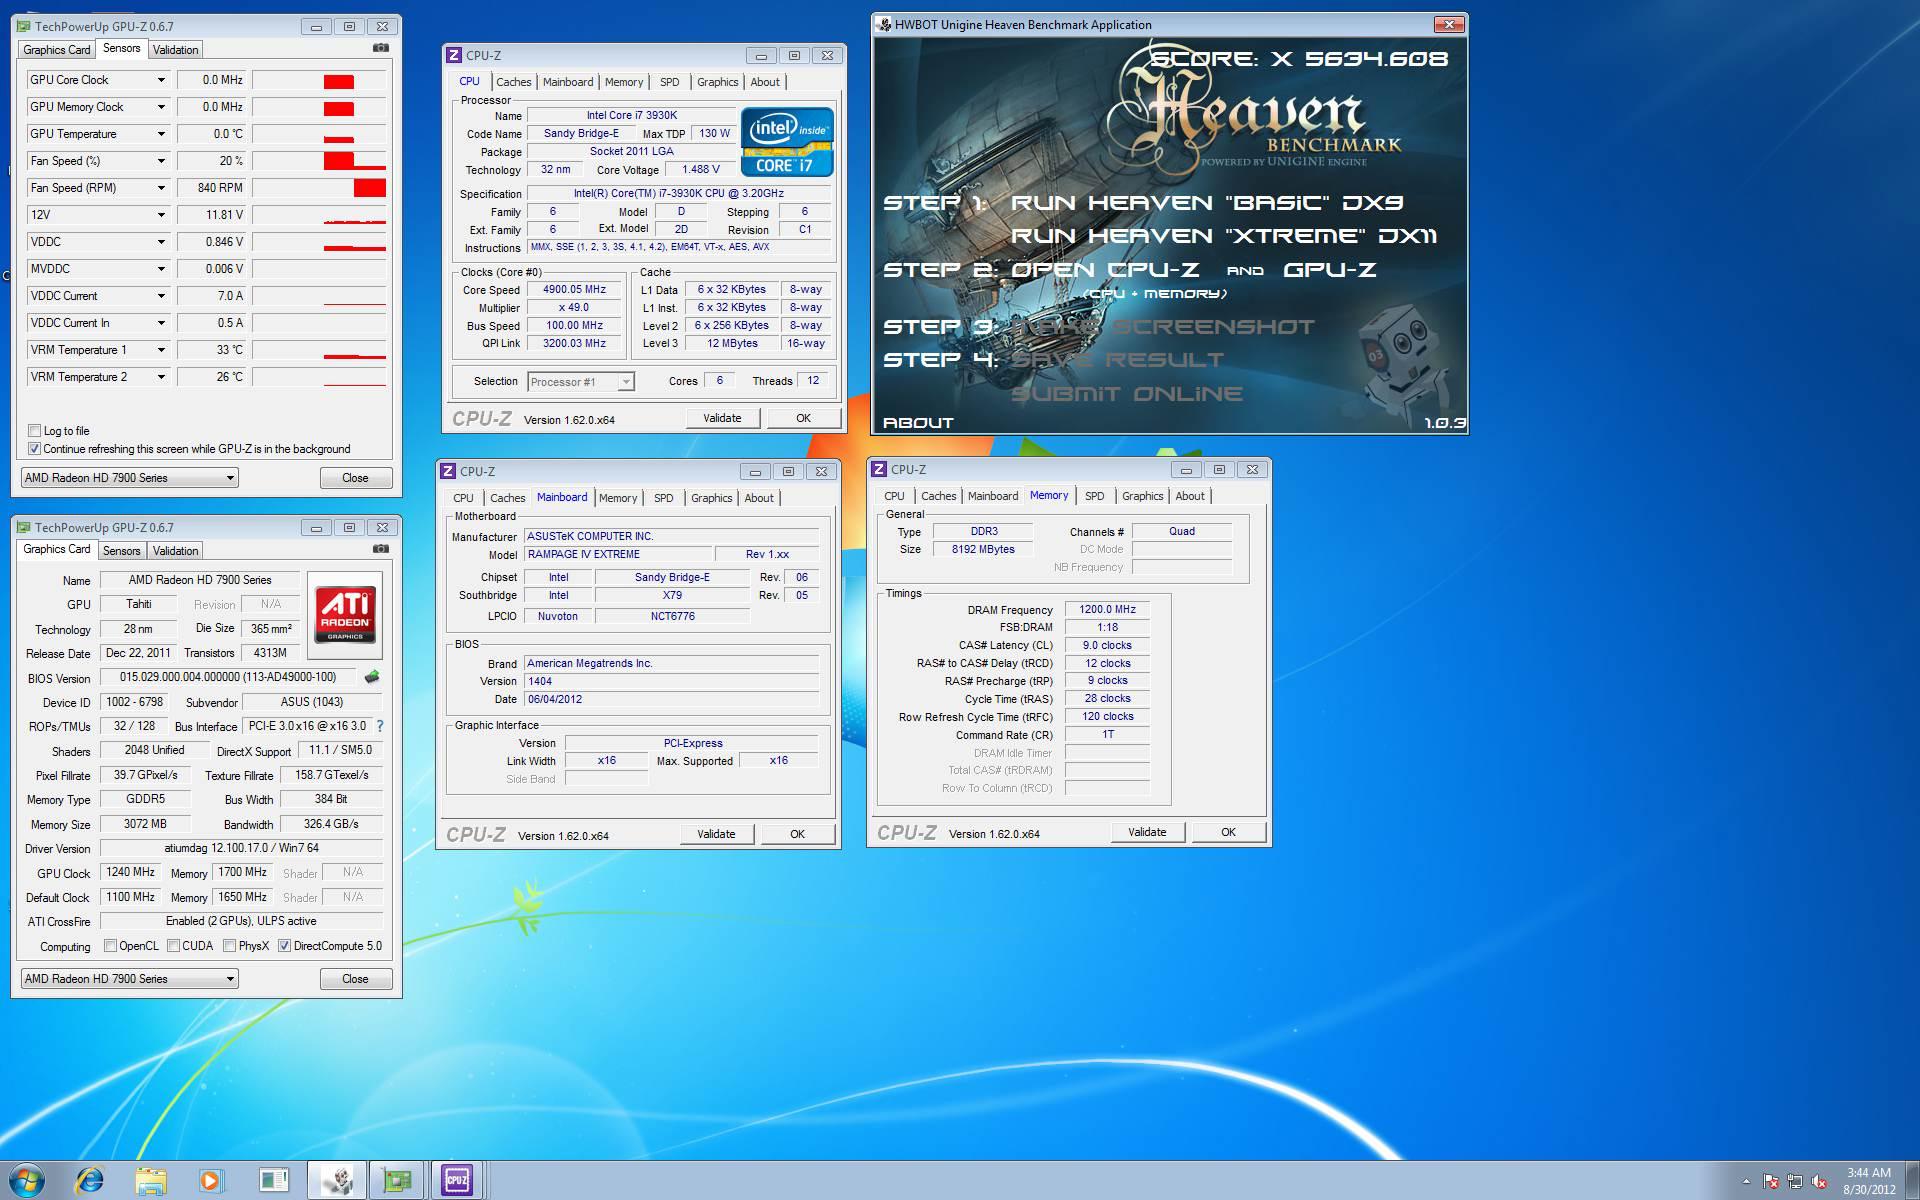
Task: Click the GPU-Z Graphics Card window title icon
Action: (x=23, y=527)
